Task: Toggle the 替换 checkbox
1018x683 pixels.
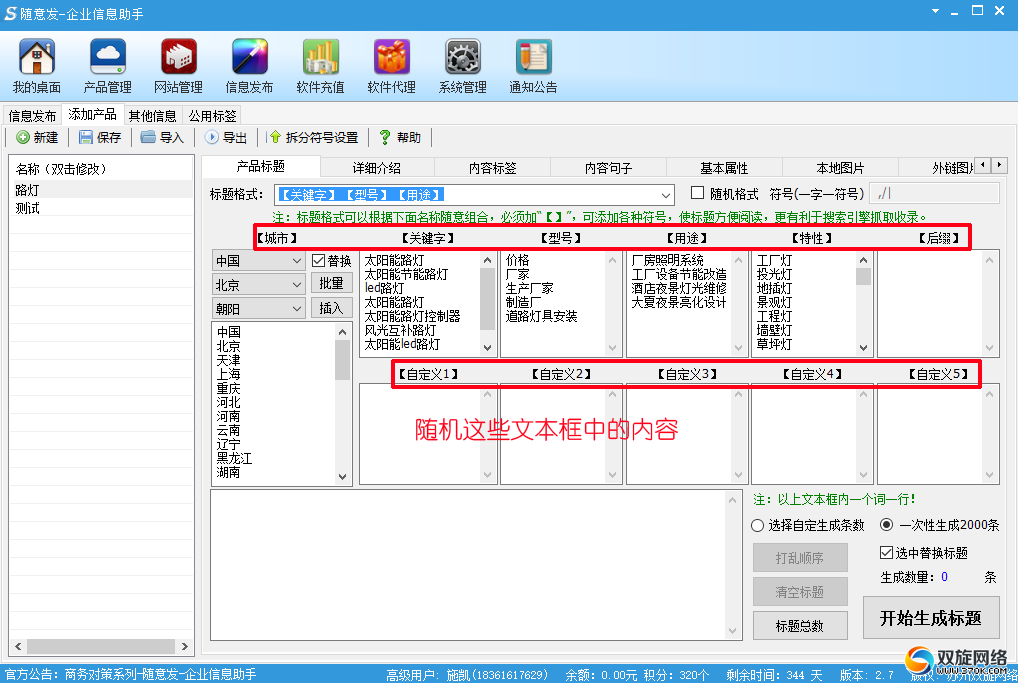Action: 332,261
